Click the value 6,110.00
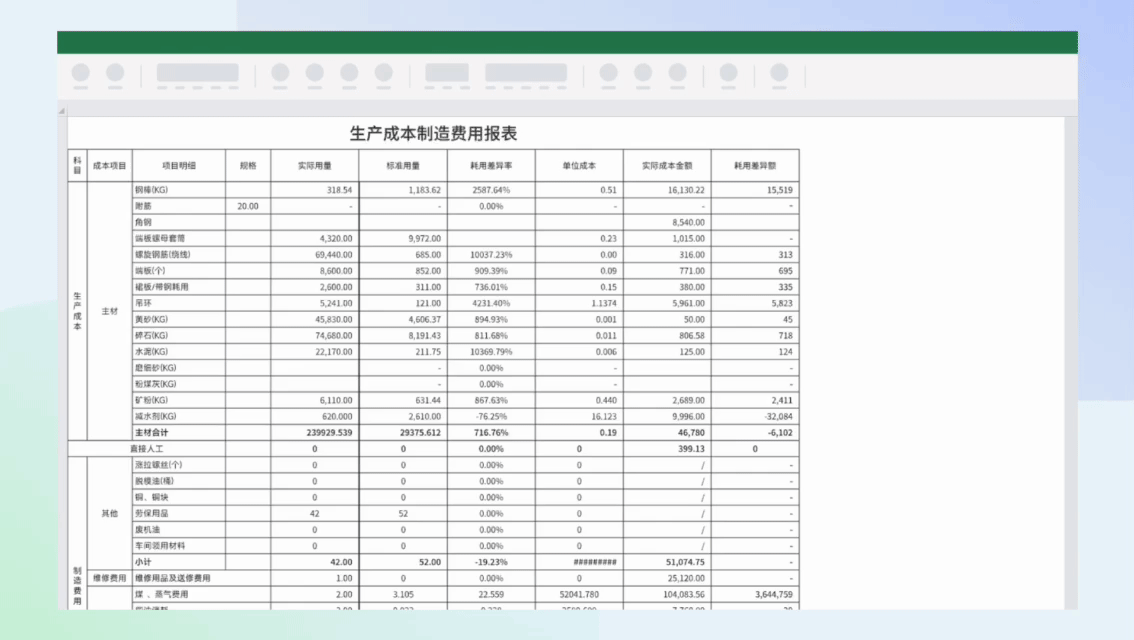 336,400
